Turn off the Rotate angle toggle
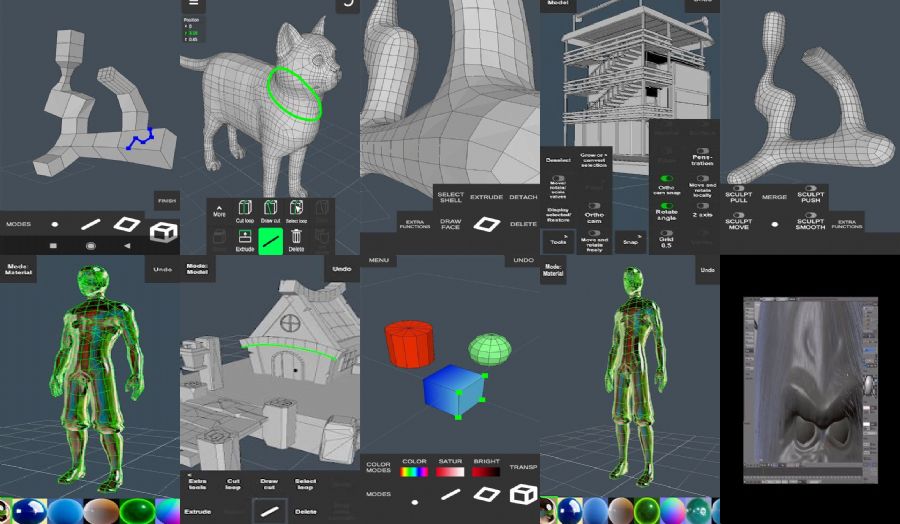The image size is (900, 524). click(x=666, y=206)
